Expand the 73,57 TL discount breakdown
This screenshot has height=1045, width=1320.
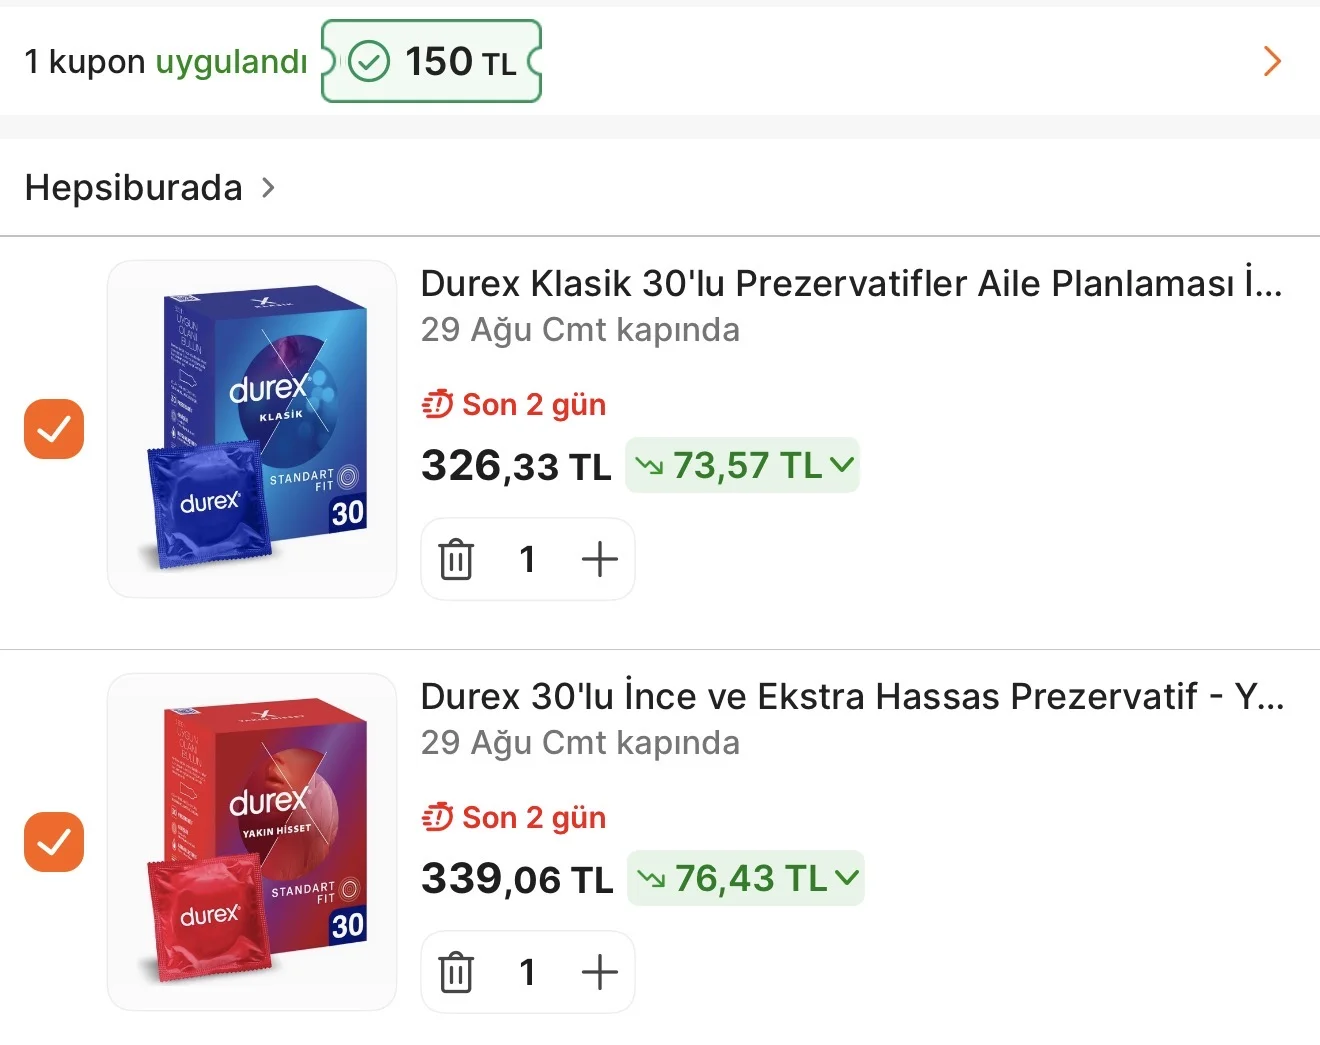[742, 465]
